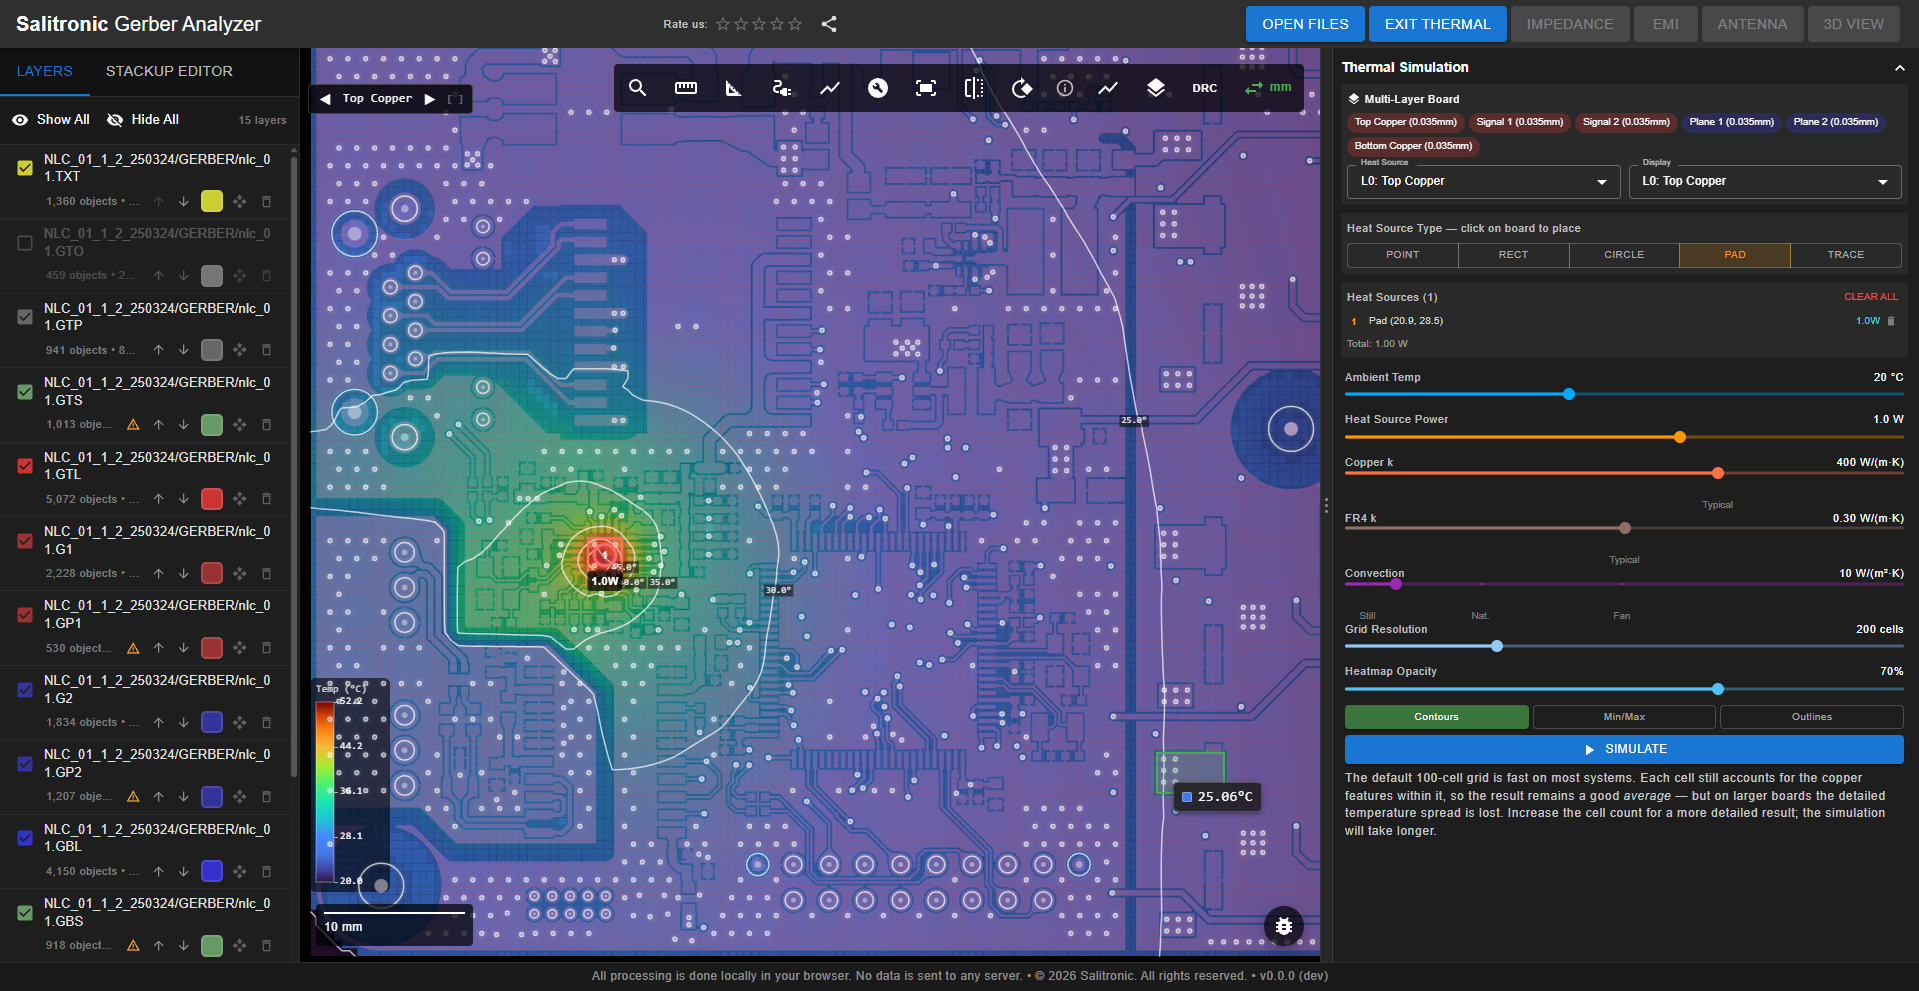Image resolution: width=1919 pixels, height=991 pixels.
Task: Click the Ambient Temp slider handle
Action: point(1569,394)
